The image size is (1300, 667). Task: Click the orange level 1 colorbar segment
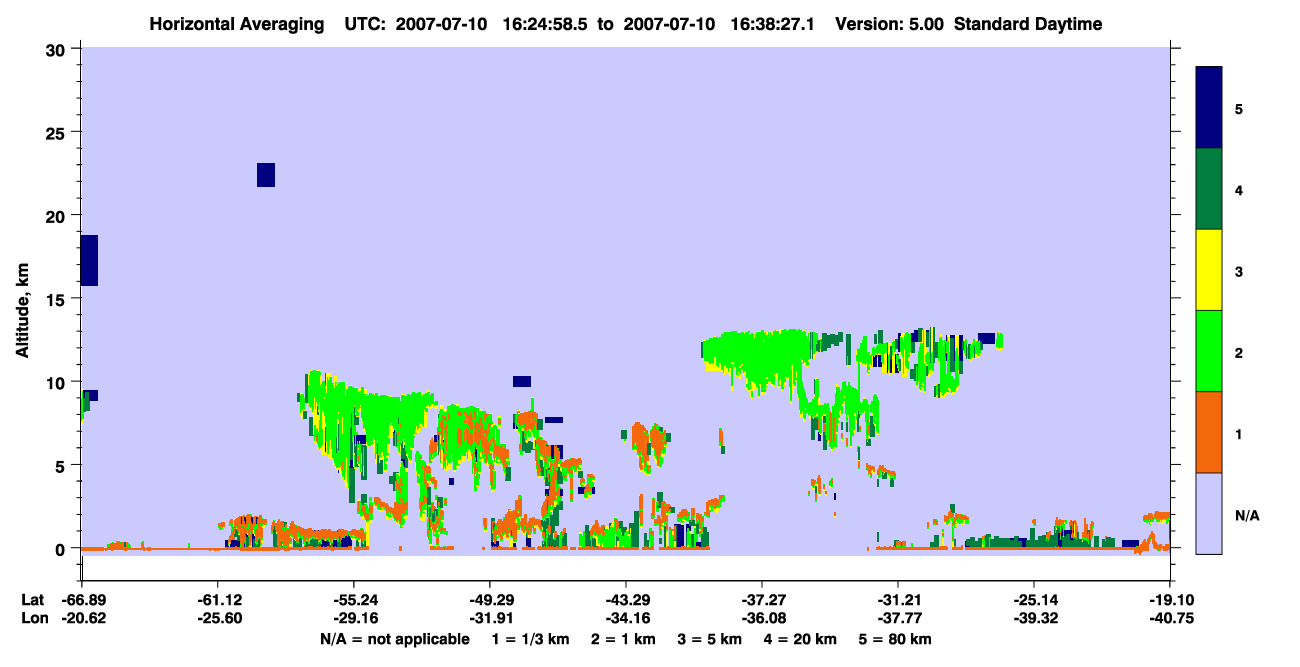[x=1209, y=432]
